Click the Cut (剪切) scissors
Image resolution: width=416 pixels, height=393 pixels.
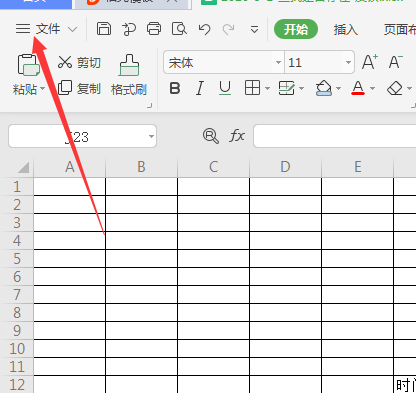point(79,62)
